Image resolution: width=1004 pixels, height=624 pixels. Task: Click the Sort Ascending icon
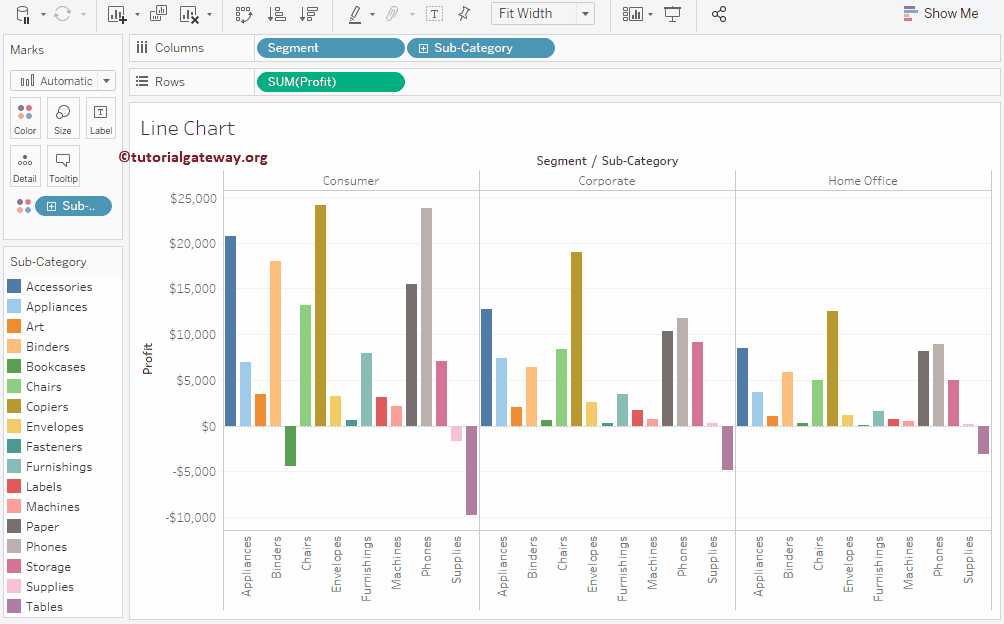pyautogui.click(x=278, y=15)
